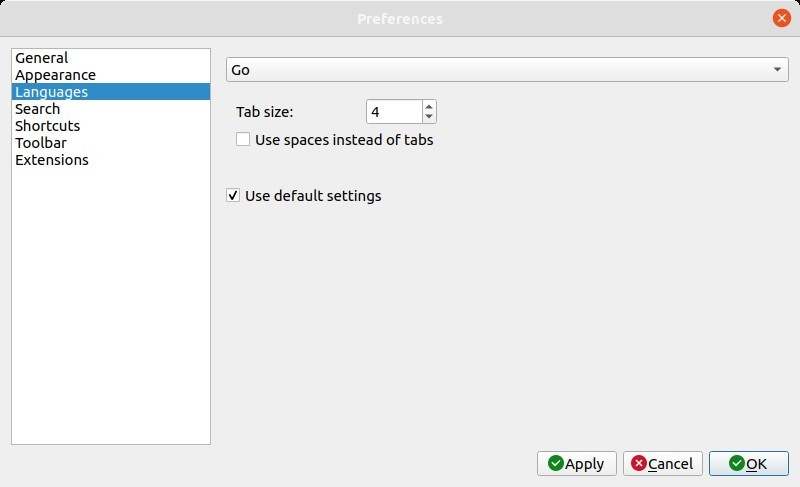
Task: Click the Tab size label
Action: point(264,112)
